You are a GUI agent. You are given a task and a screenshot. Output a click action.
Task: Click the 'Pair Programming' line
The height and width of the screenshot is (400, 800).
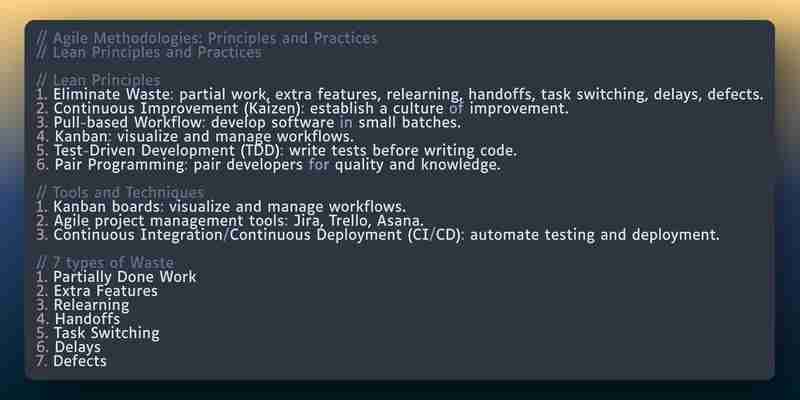tap(268, 165)
